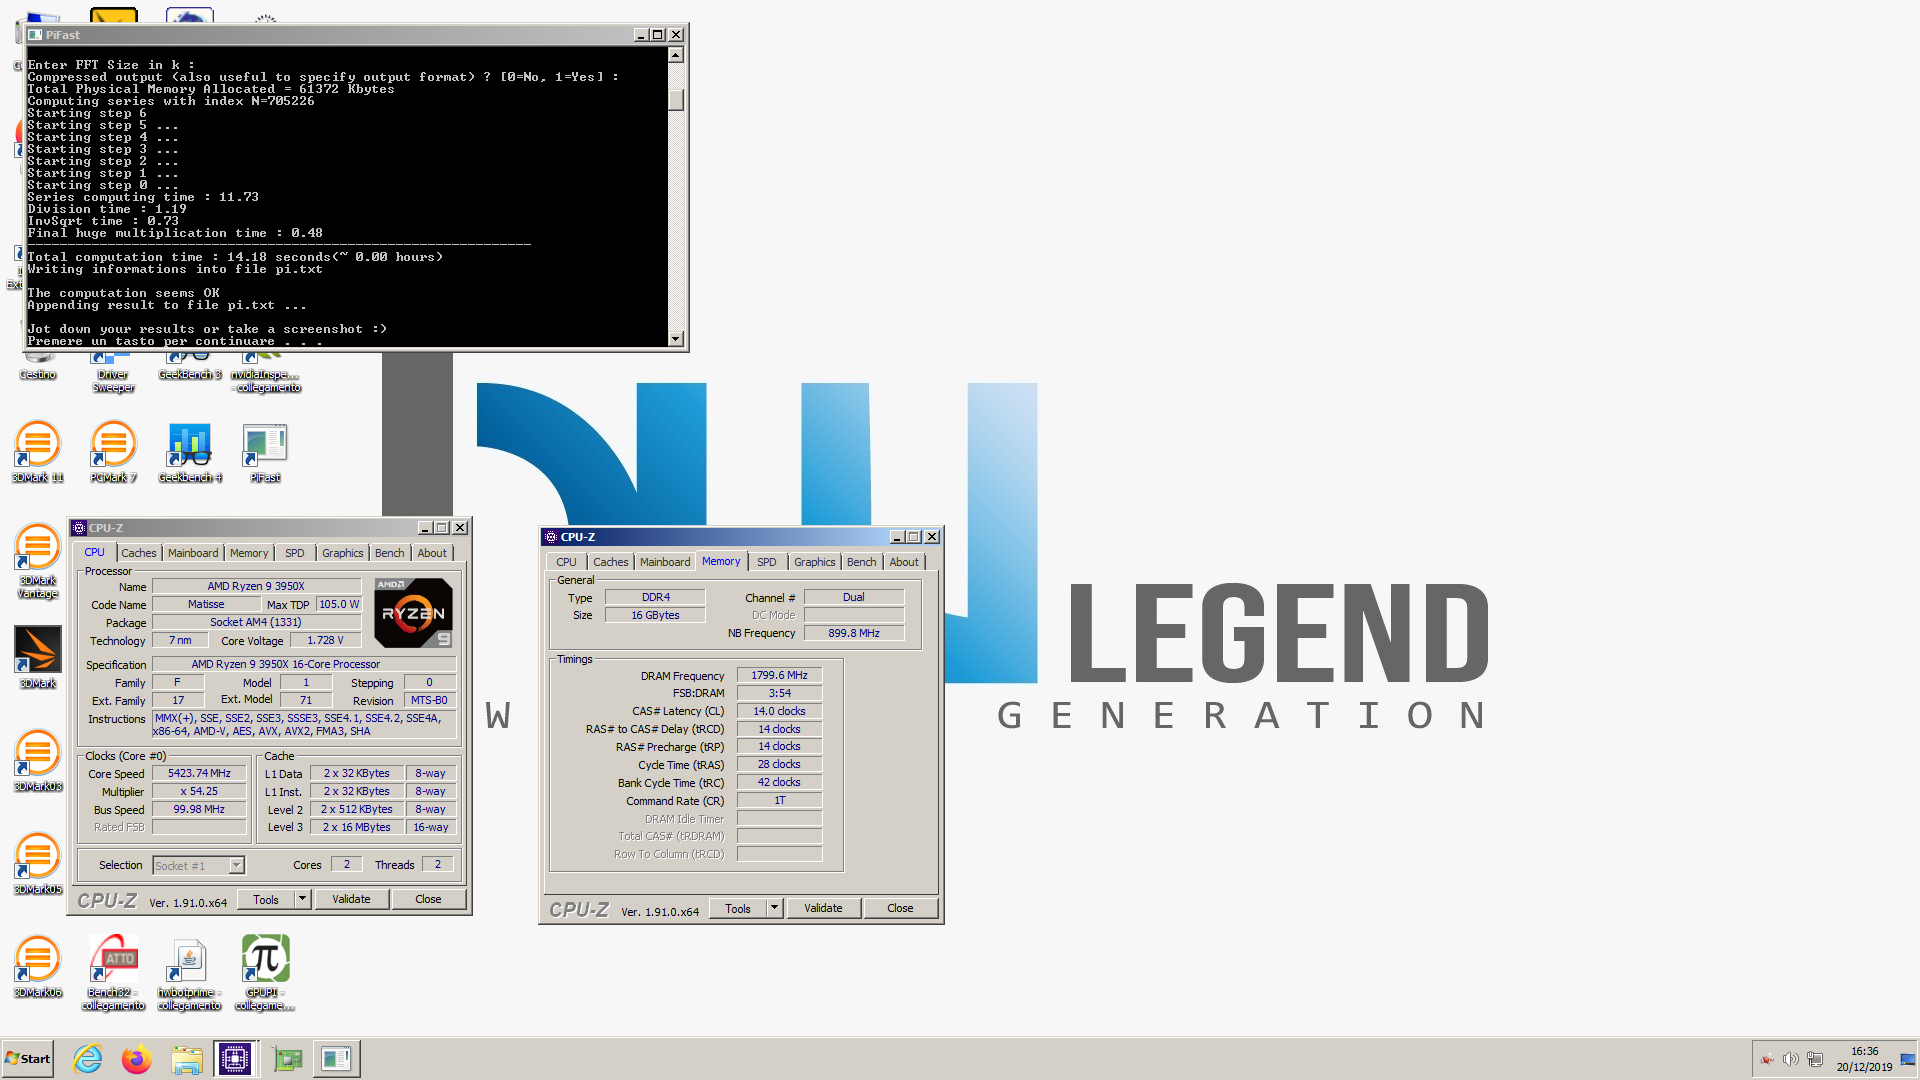Click the DRAM Frequency 1799.6 MHz value
Viewport: 1920px width, 1080px height.
[779, 675]
